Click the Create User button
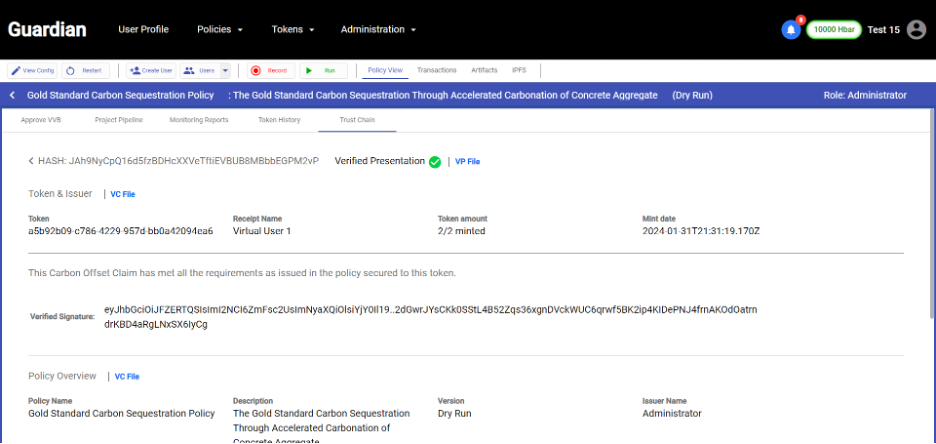 pos(151,71)
